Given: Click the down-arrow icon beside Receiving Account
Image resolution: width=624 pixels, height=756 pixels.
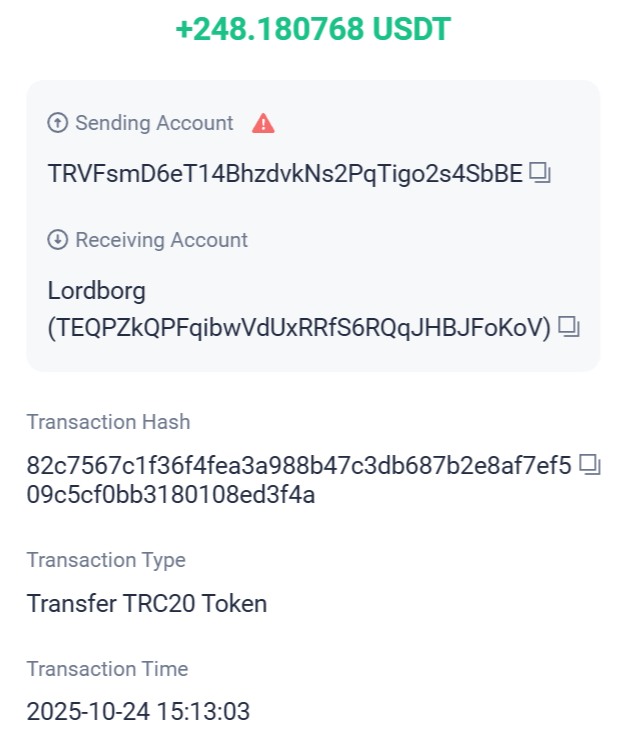Looking at the screenshot, I should [x=58, y=240].
